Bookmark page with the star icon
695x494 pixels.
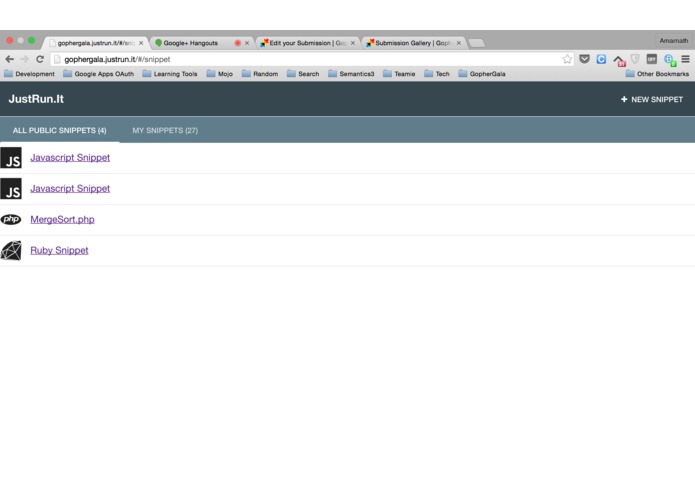coord(567,59)
